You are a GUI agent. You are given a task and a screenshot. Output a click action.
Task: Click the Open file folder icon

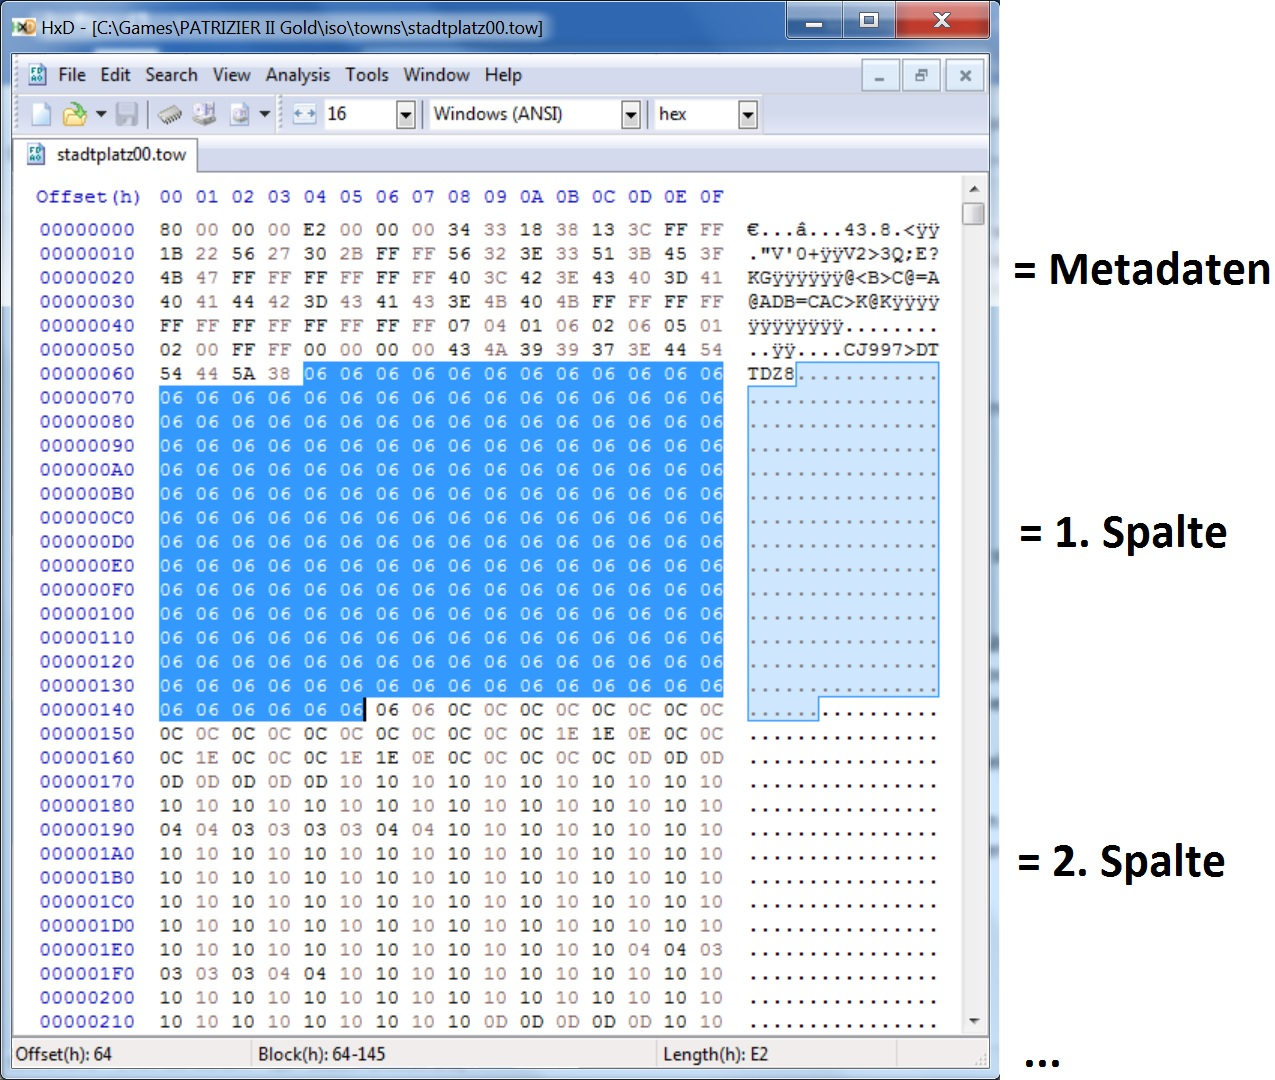74,115
